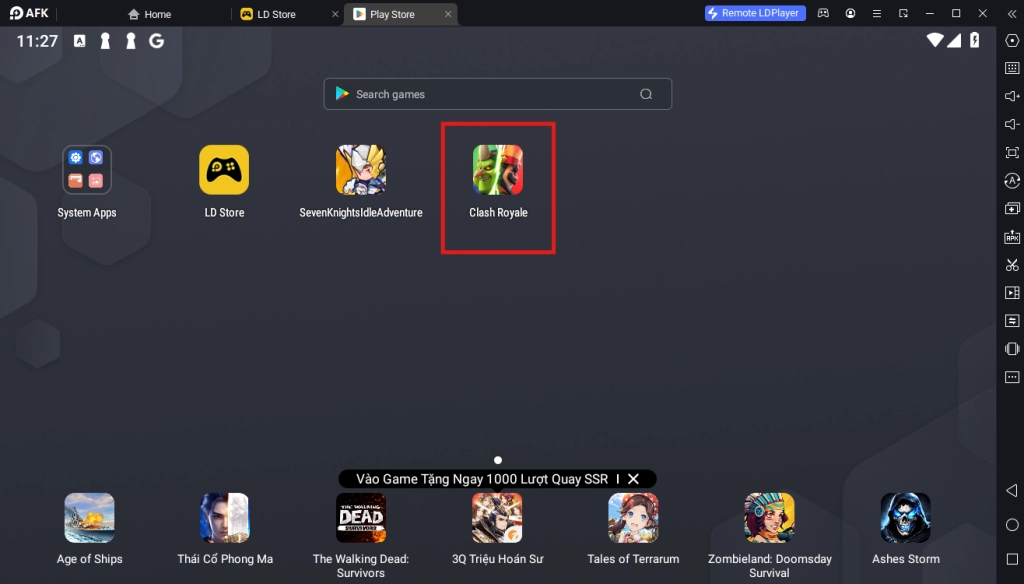The height and width of the screenshot is (584, 1024).
Task: Open the System Apps folder
Action: 87,170
